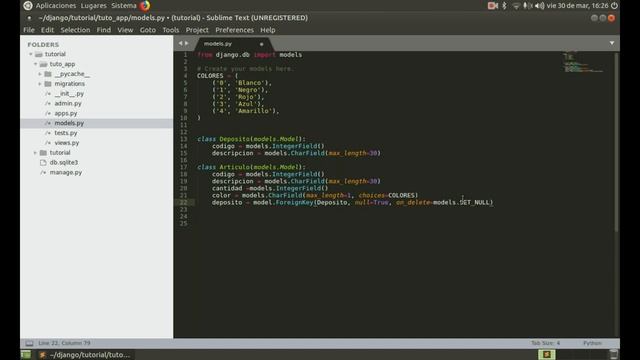The image size is (640, 360).
Task: Click the editor vertical scrollbar
Action: [x=616, y=143]
